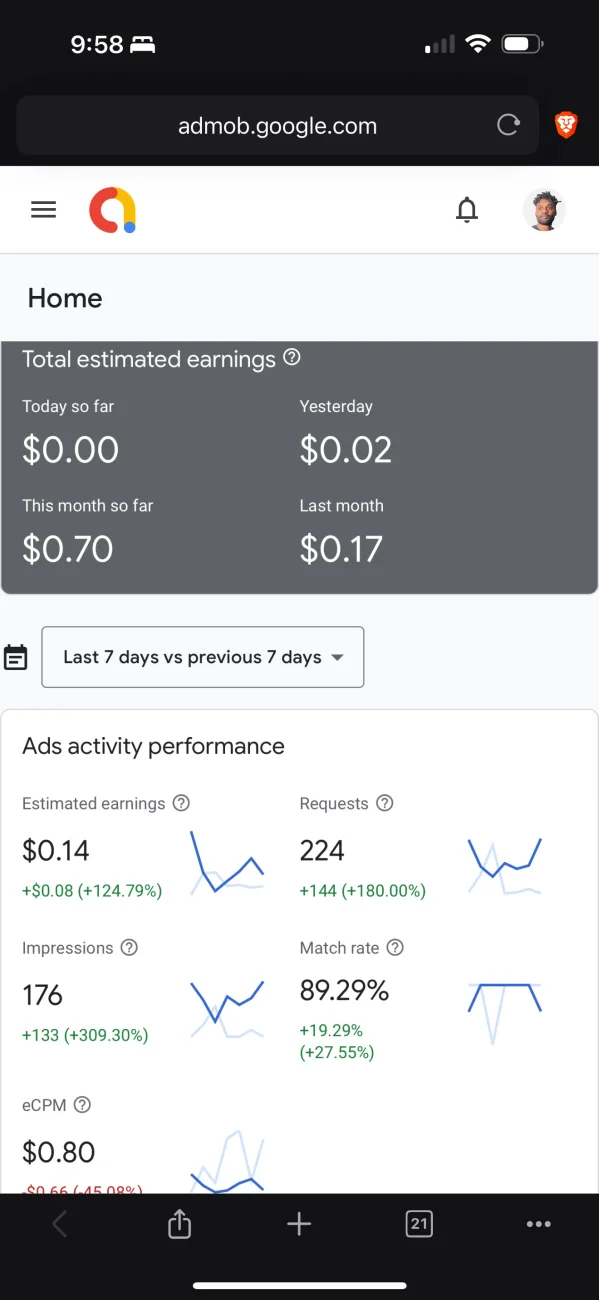Open the browser more options menu

click(x=538, y=1224)
